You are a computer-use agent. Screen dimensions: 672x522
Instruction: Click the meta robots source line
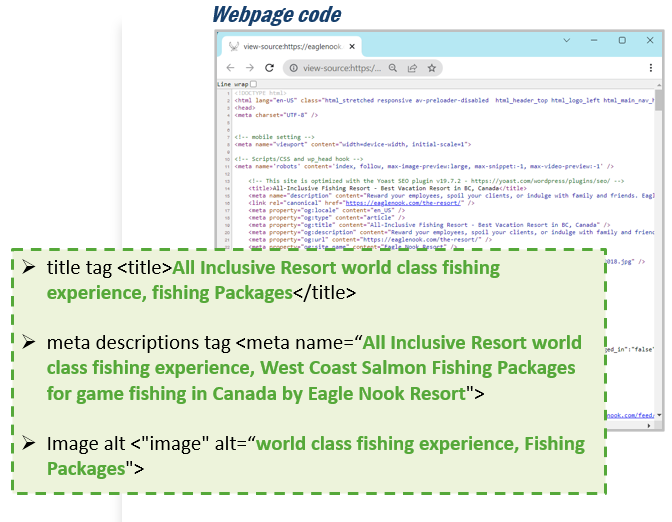coord(424,166)
